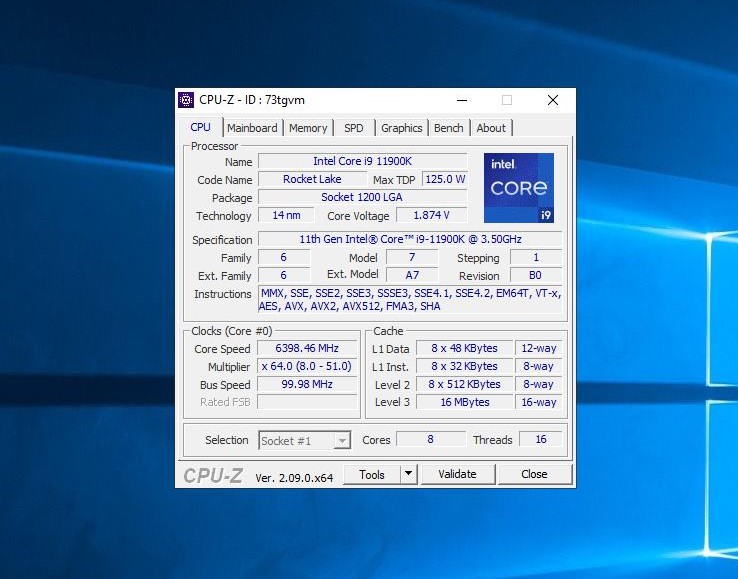Click the Level 3 value 16 MBytes
Screen dimensions: 738x579
[x=465, y=402]
